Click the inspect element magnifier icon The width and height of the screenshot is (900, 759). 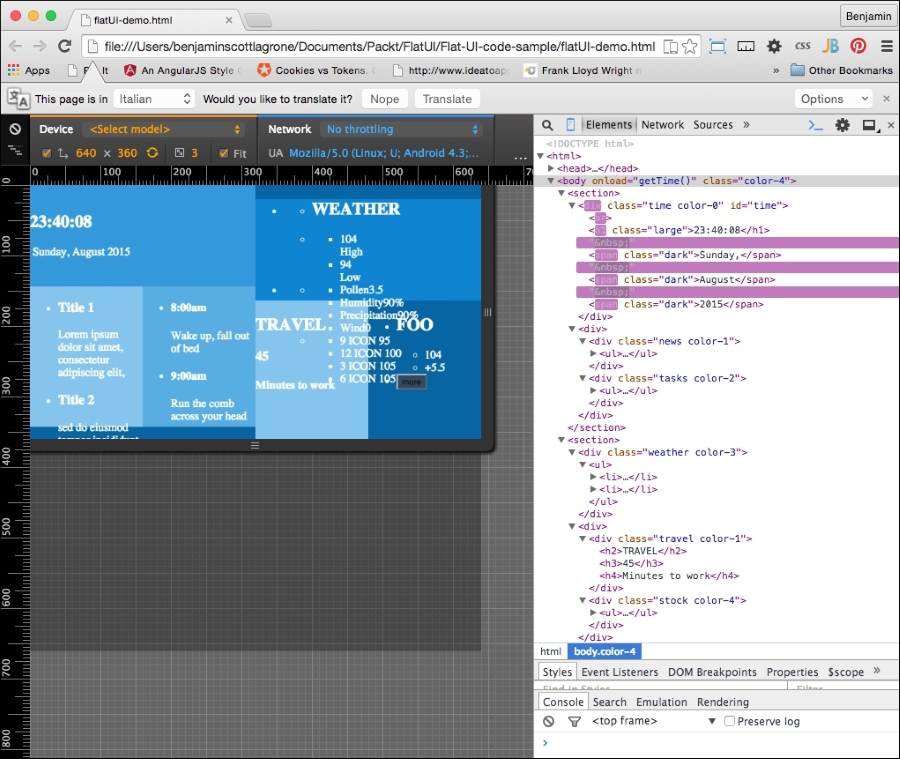548,125
